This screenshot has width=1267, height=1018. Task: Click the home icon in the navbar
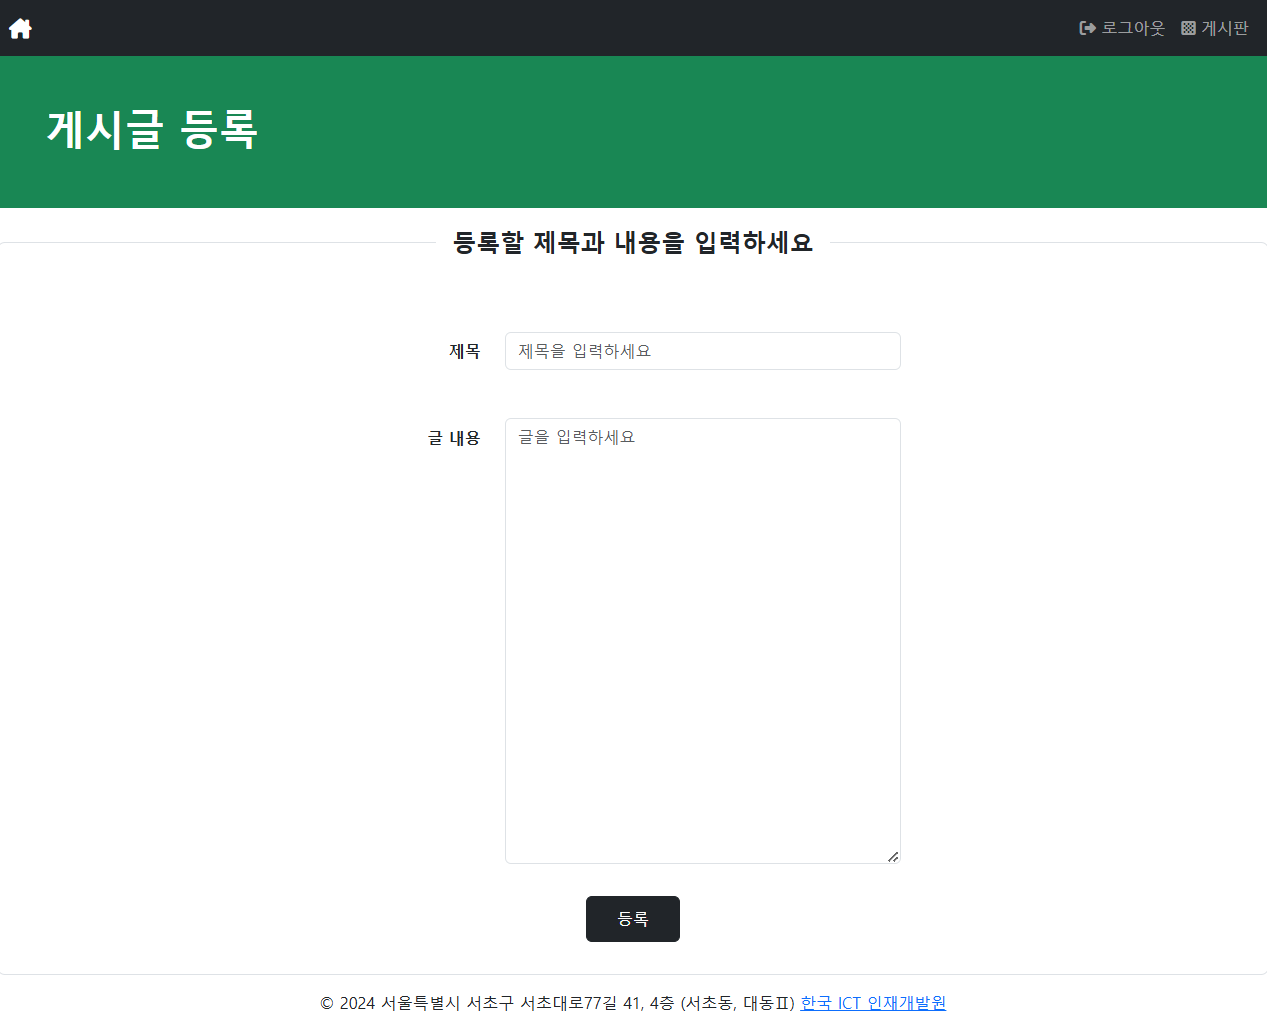tap(20, 28)
